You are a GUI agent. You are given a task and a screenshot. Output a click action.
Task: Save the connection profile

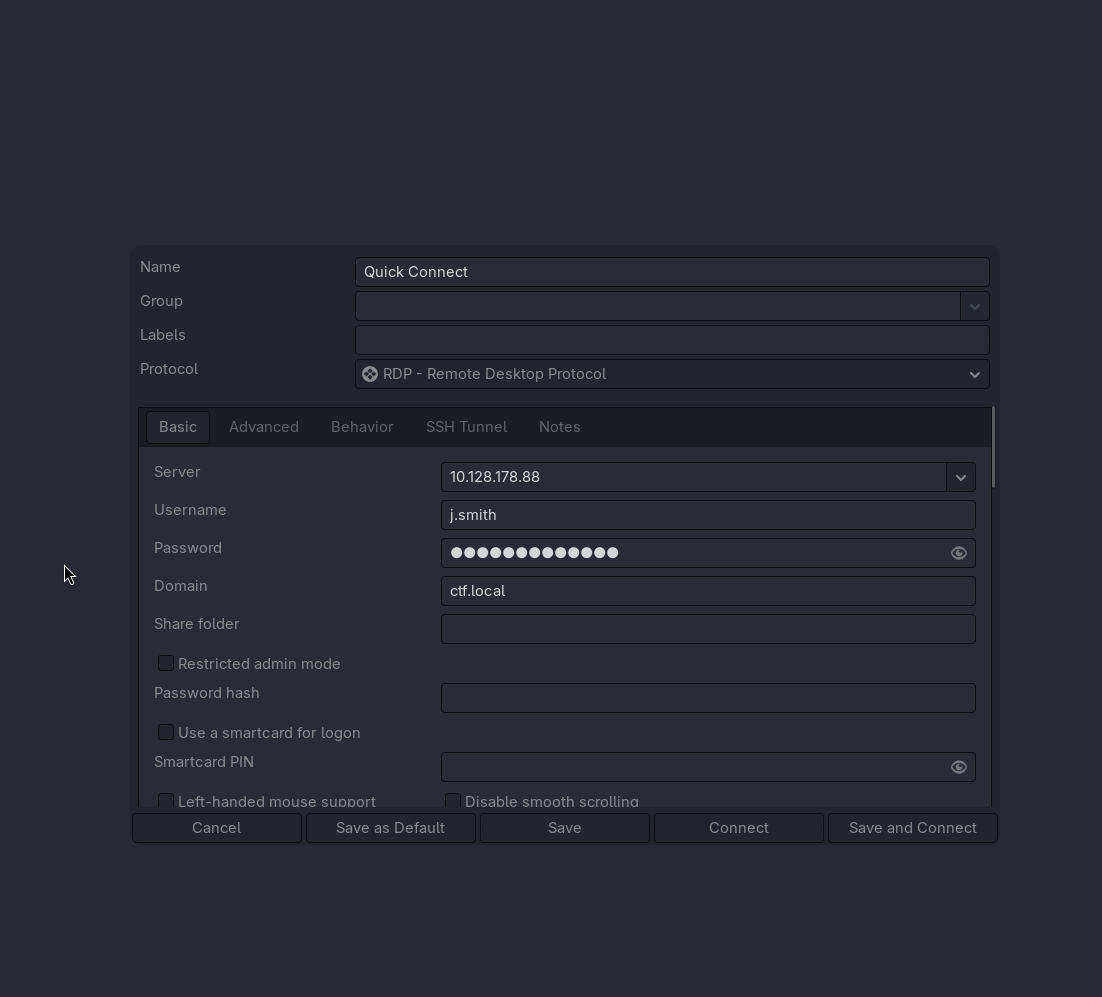tap(564, 828)
